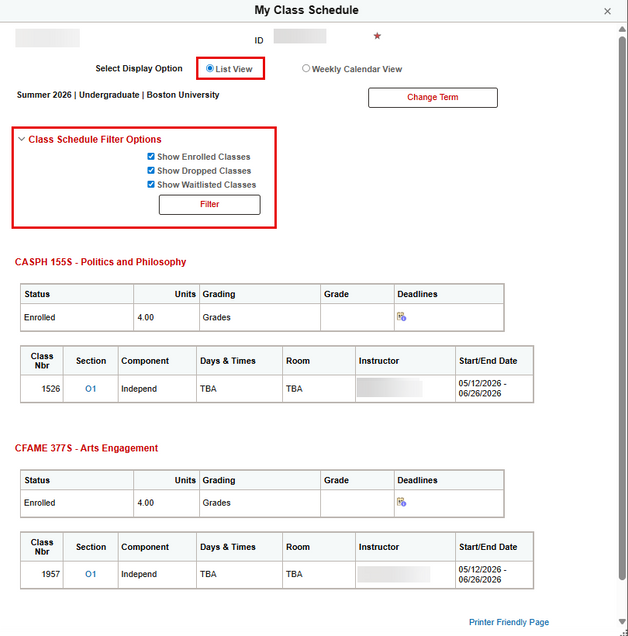The height and width of the screenshot is (636, 628).
Task: Click the Select Display Option label
Action: pyautogui.click(x=139, y=69)
